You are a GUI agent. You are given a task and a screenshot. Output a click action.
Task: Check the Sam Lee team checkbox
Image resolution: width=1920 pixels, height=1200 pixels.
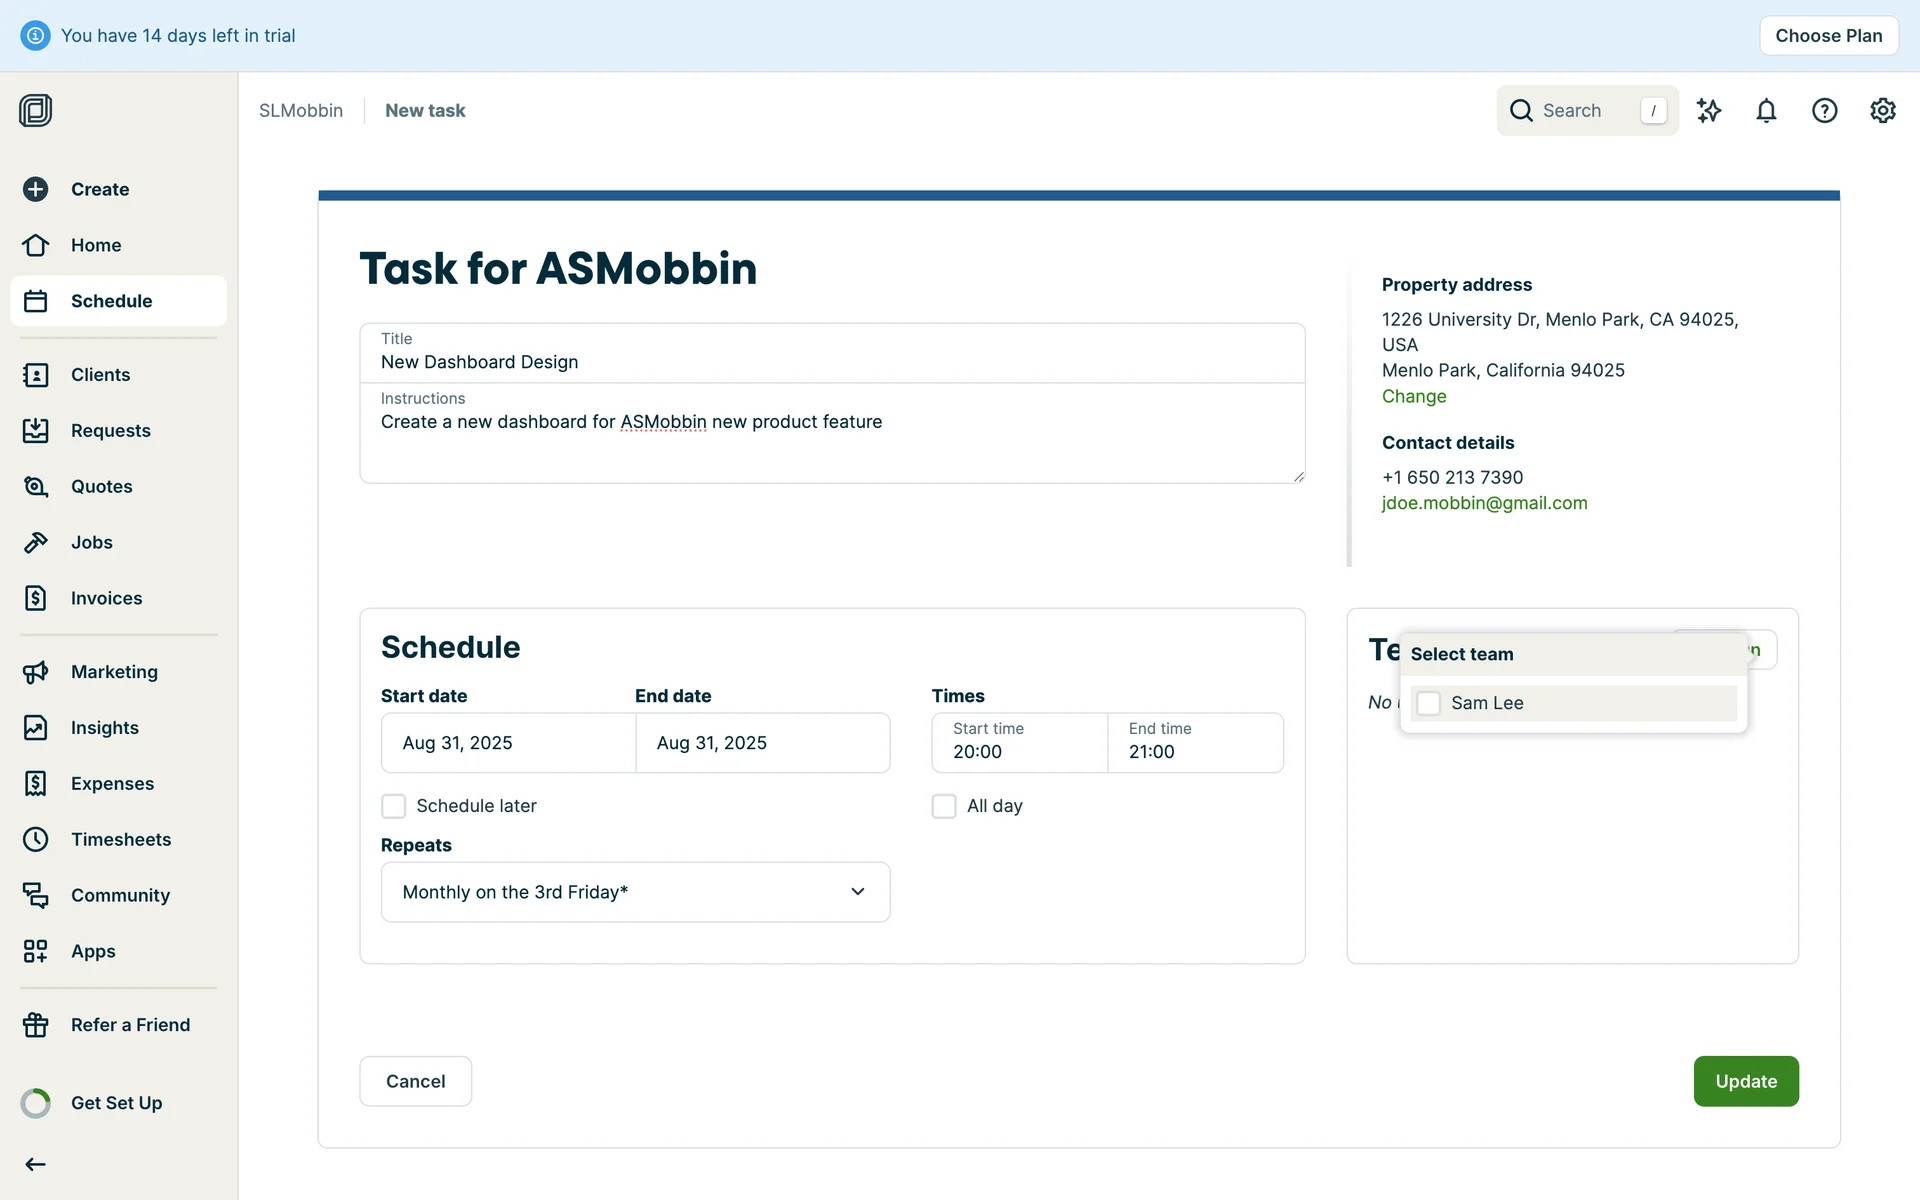coord(1429,703)
